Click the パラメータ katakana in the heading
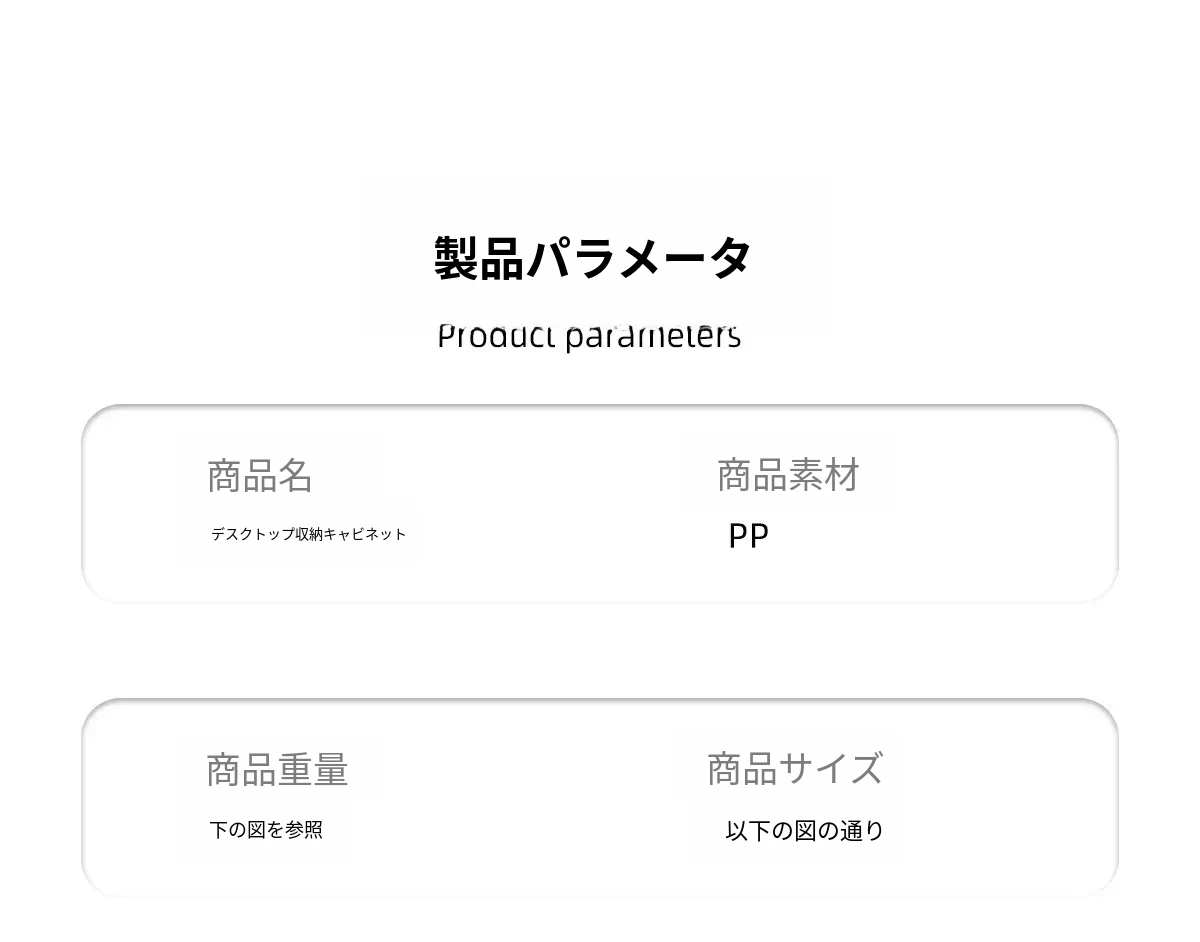1200x942 pixels. point(639,258)
